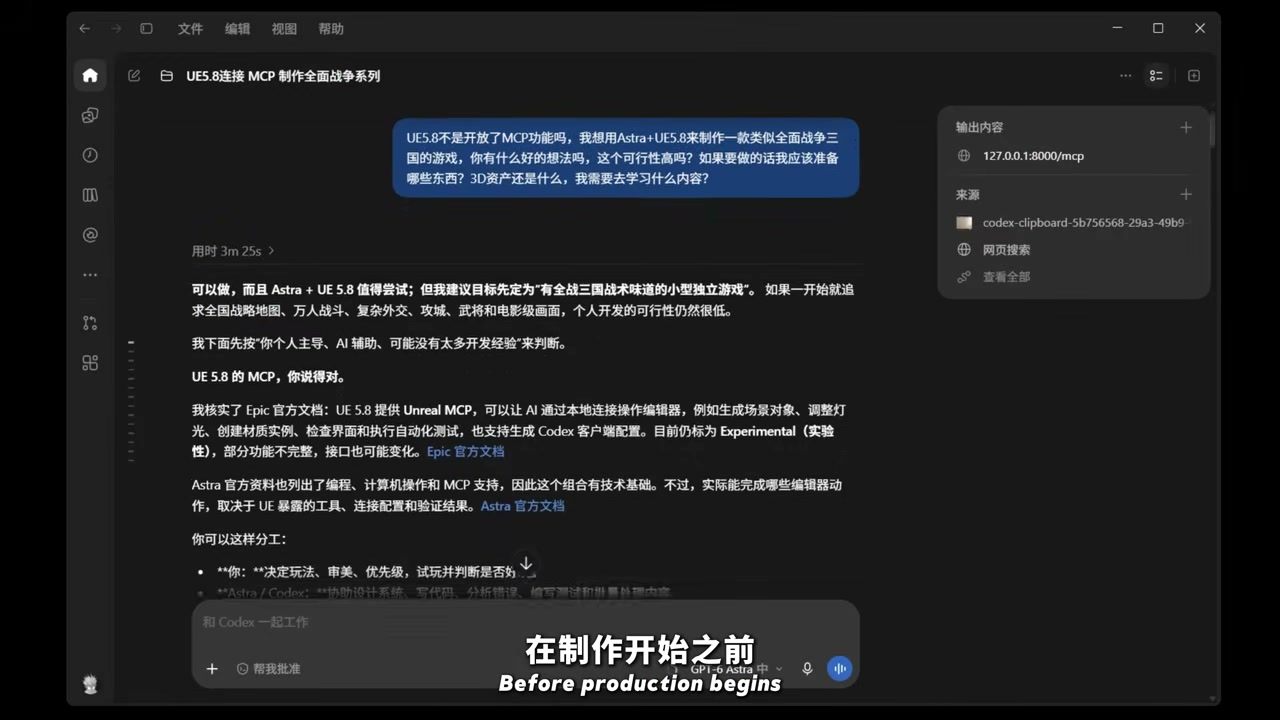Click the right panel vertical scrollbar
The image size is (1280, 720).
coord(1212,130)
